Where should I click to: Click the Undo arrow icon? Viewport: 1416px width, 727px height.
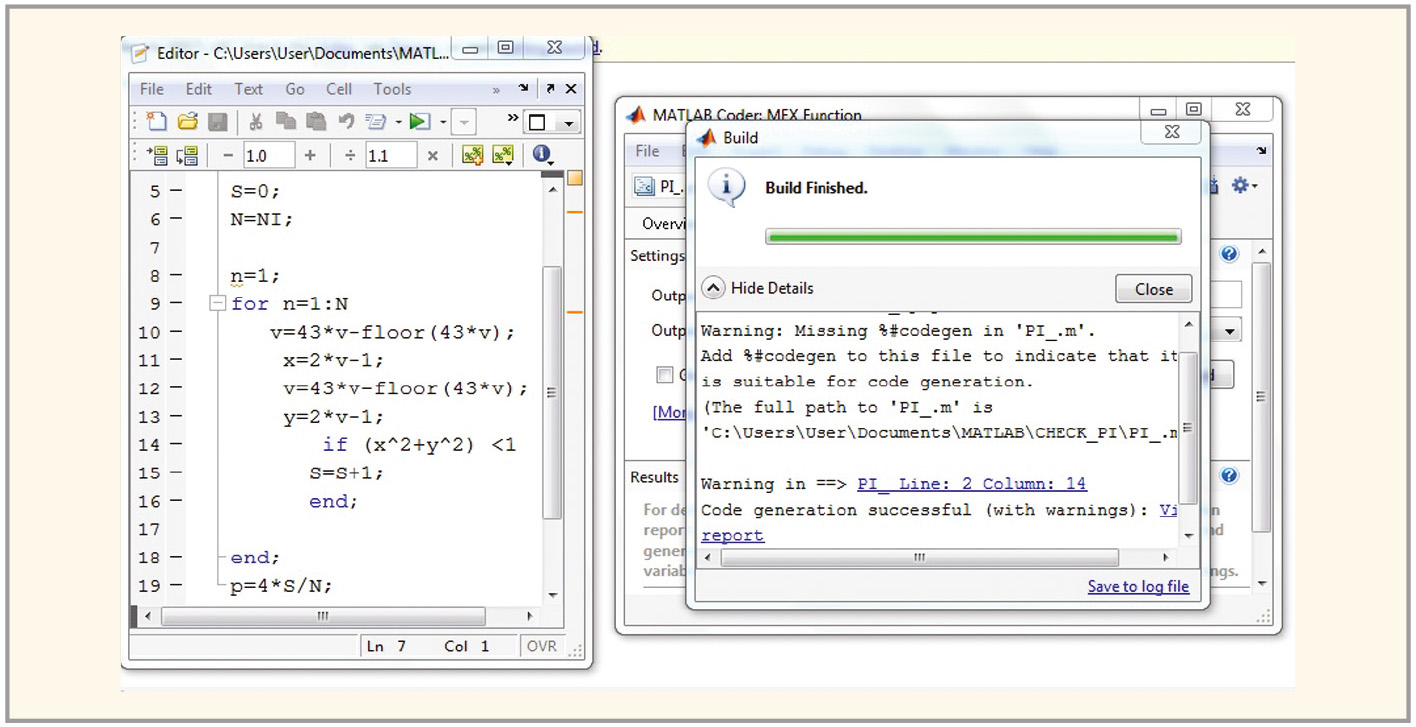[x=346, y=121]
